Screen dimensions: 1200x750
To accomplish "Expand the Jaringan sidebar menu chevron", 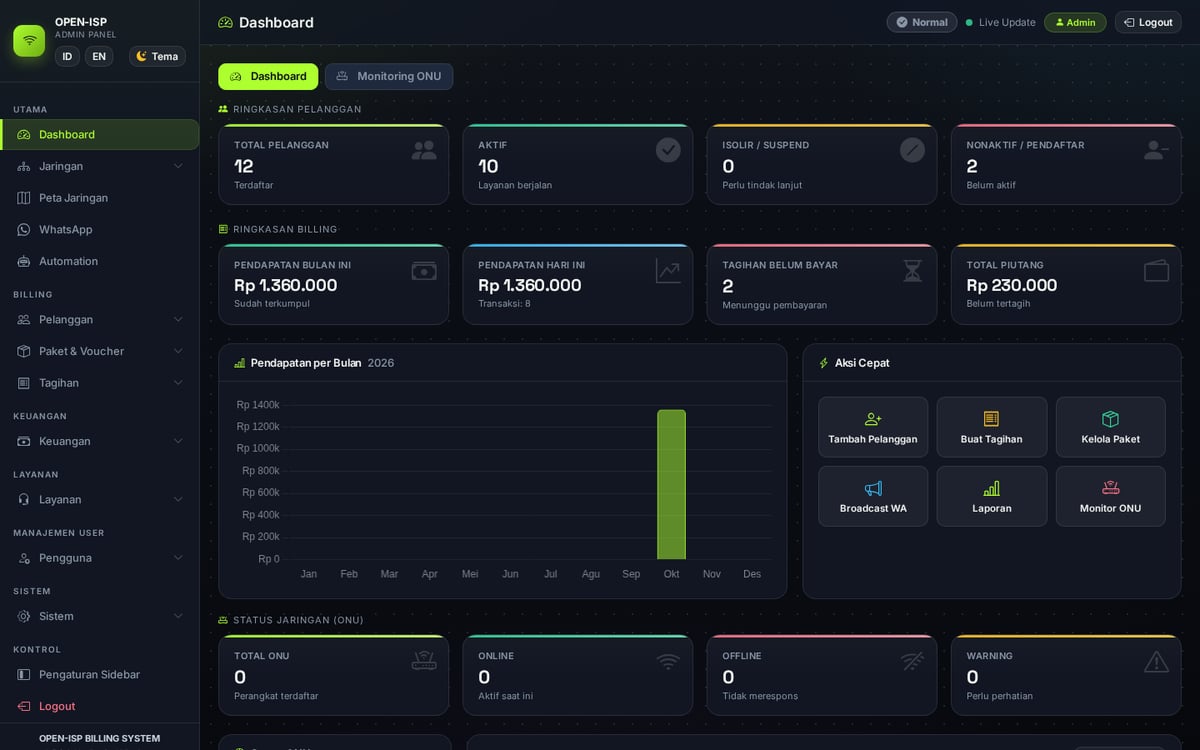I will tap(178, 166).
